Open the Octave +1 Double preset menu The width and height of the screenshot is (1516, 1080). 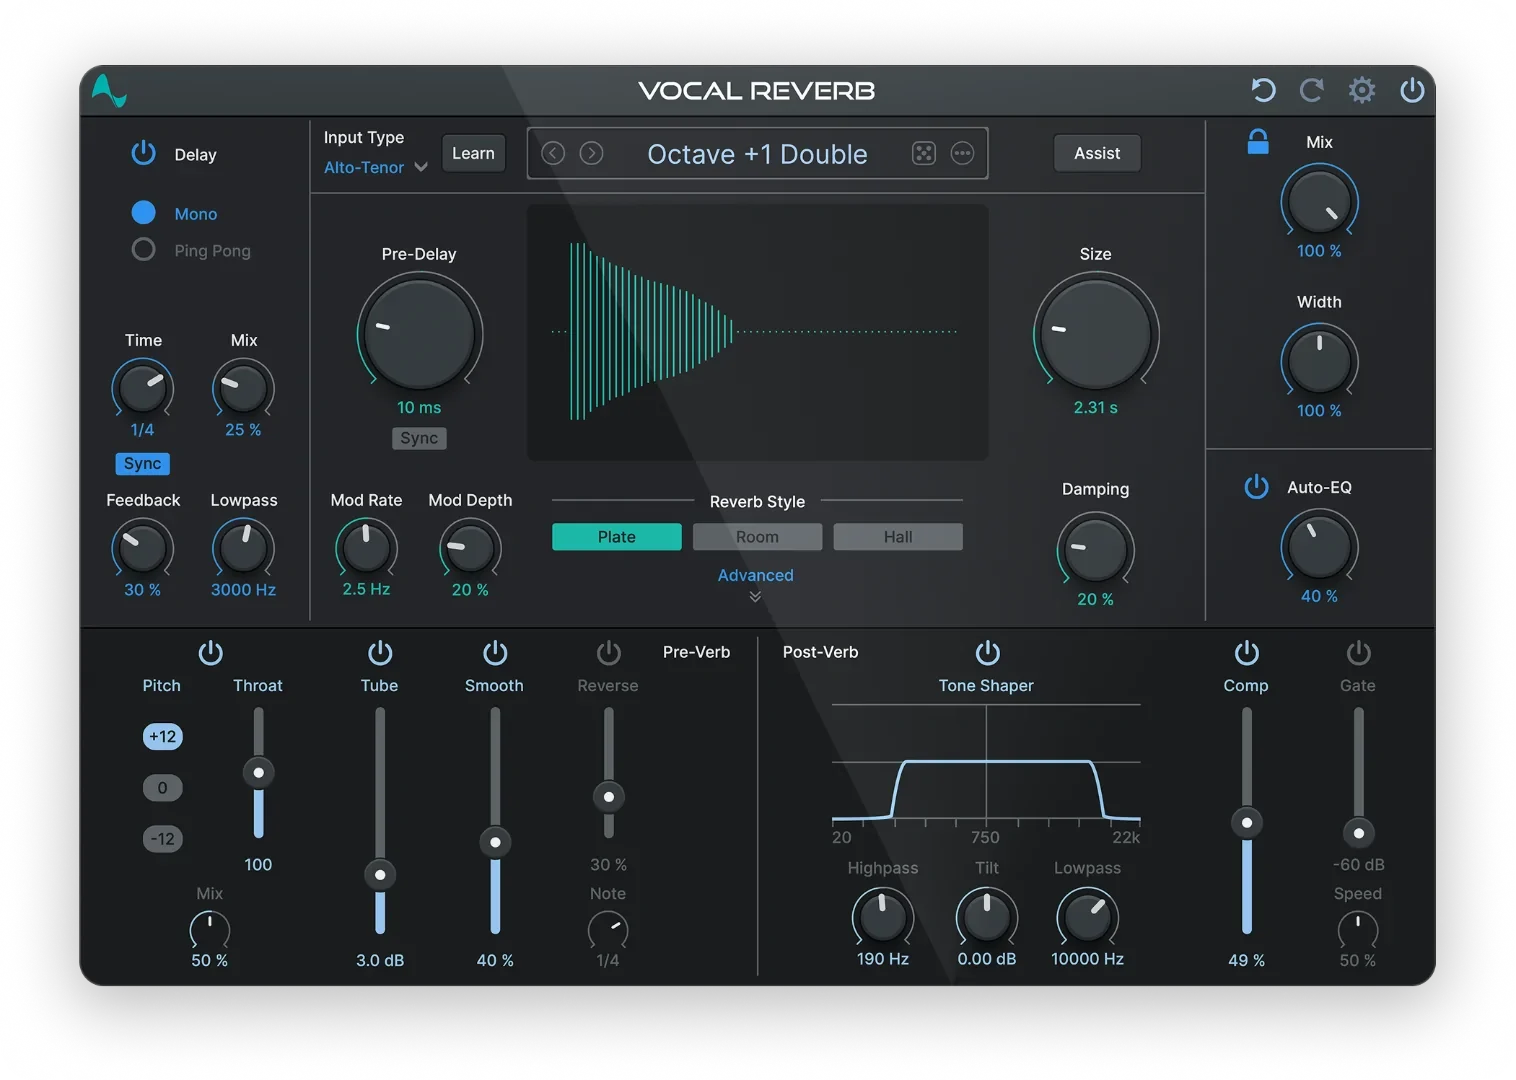757,154
